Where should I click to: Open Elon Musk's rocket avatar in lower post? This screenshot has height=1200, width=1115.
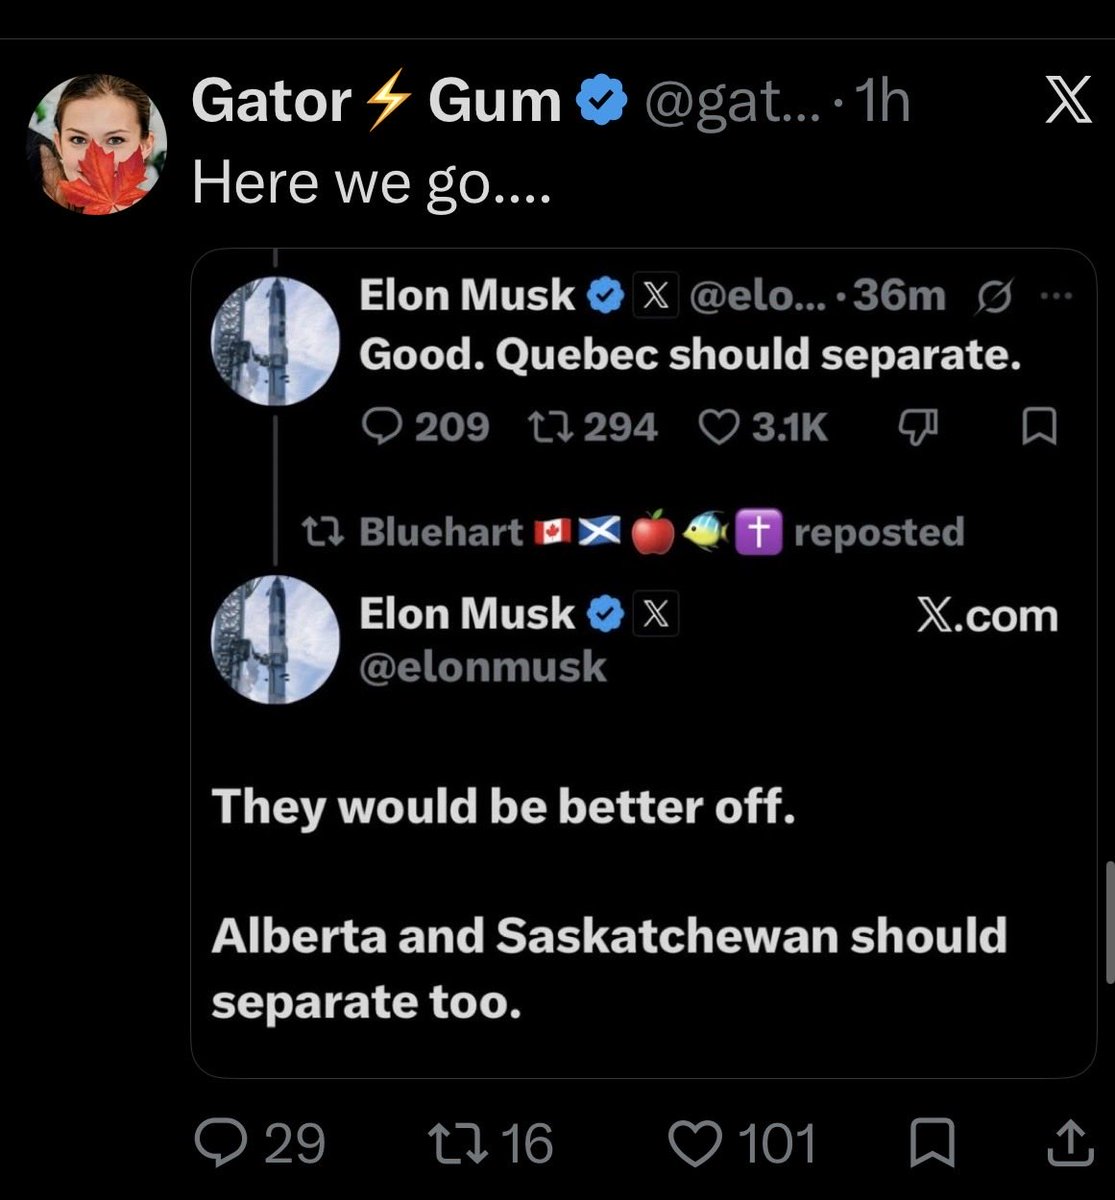coord(276,639)
